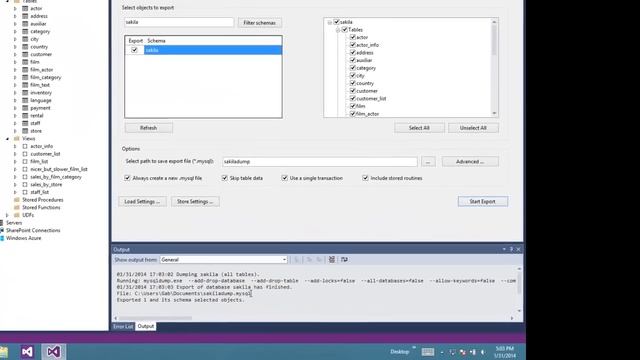Screen dimensions: 640x360
Task: Toggle Include stored routines checkbox
Action: (x=365, y=178)
